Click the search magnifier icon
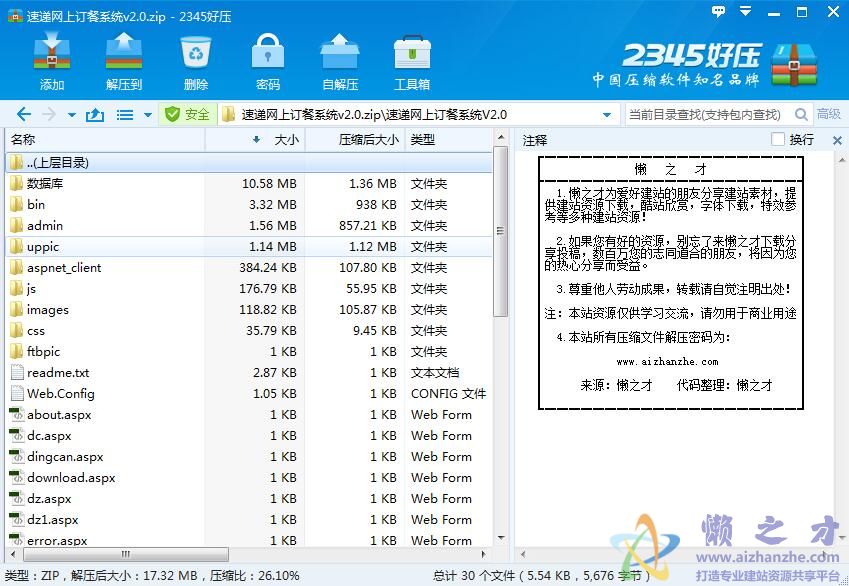This screenshot has height=586, width=849. [x=801, y=114]
